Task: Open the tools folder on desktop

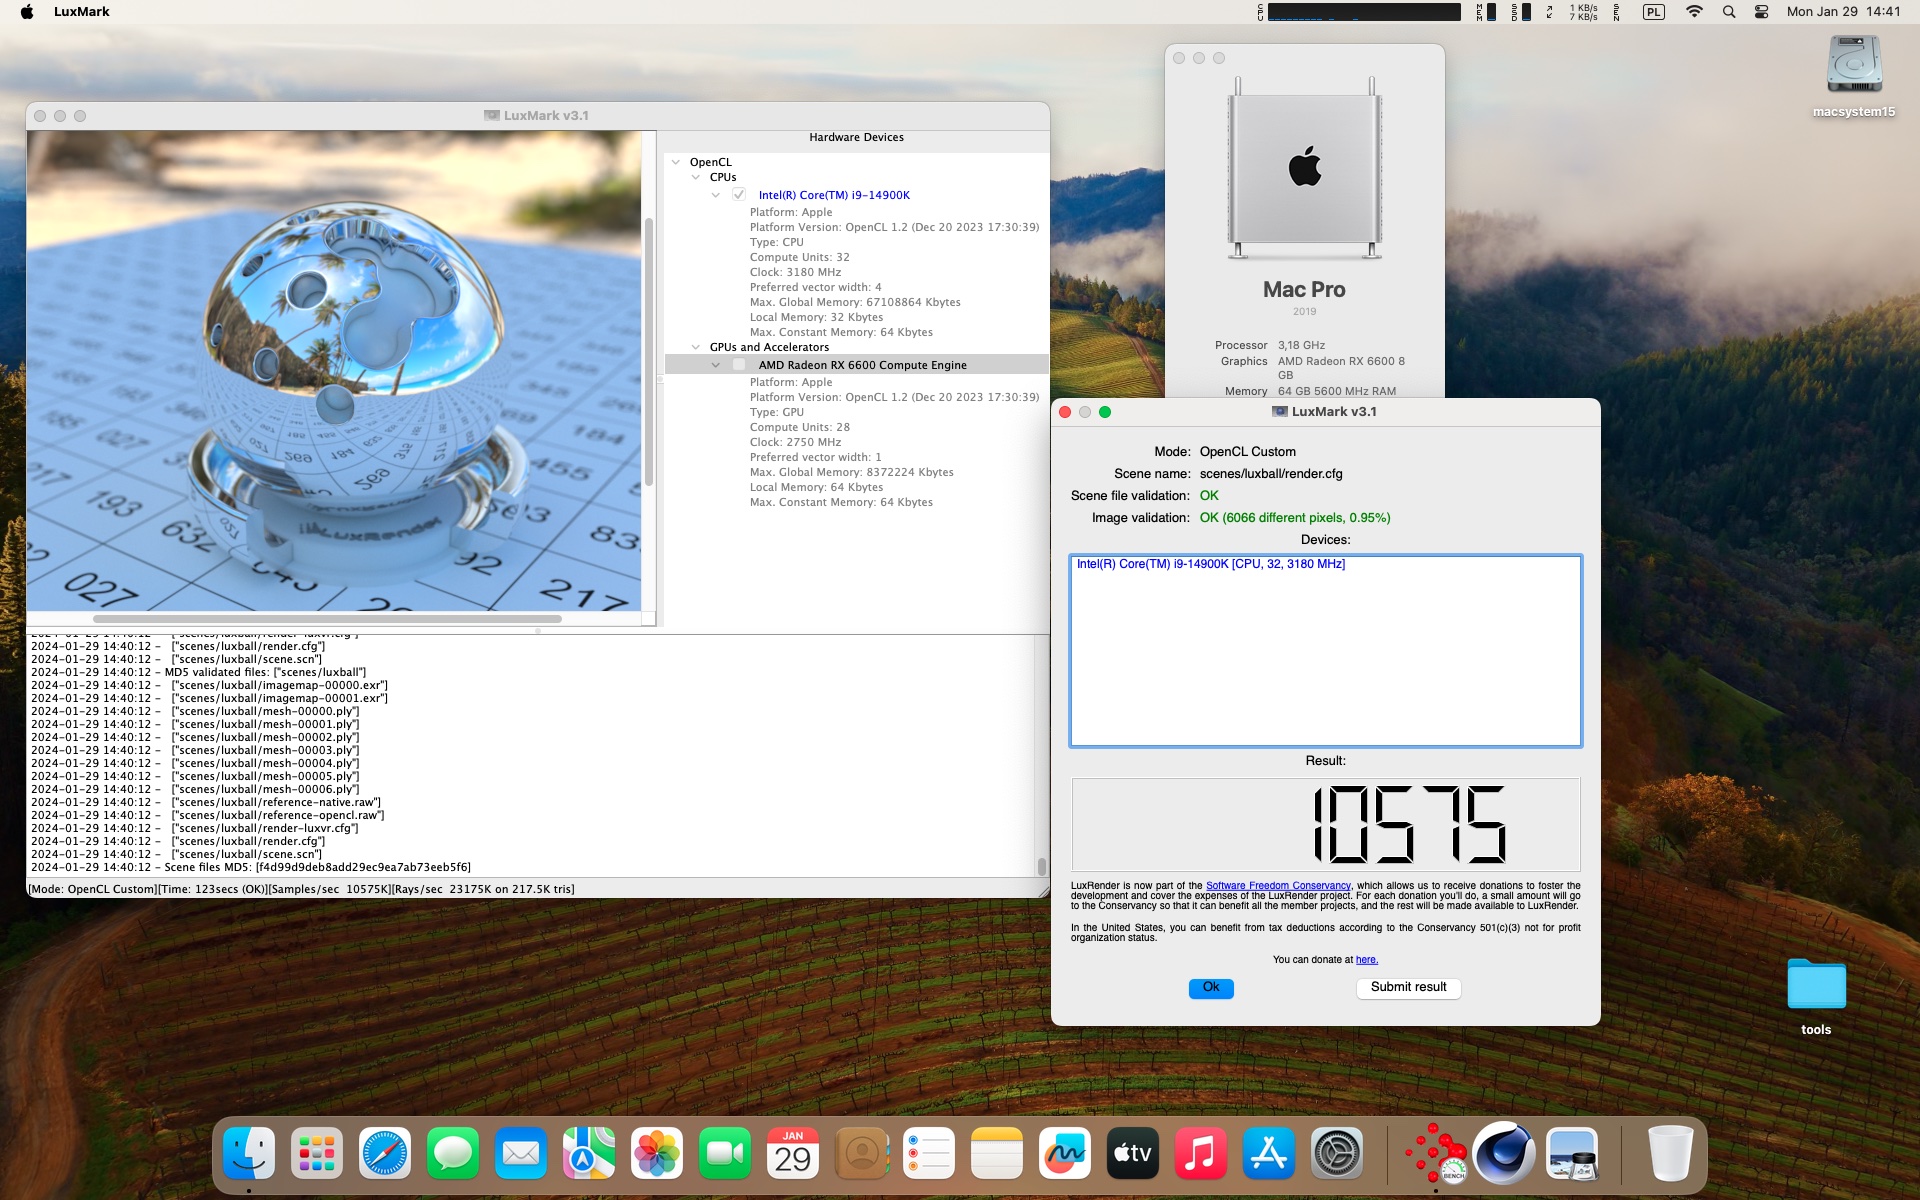Action: point(1815,986)
